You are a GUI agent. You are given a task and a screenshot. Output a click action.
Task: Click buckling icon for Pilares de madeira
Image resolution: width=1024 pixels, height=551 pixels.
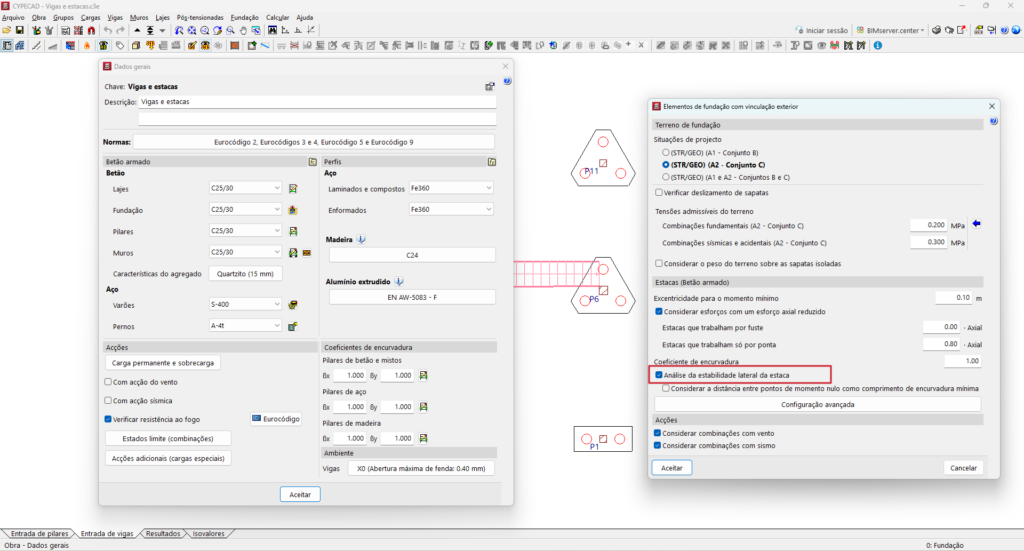pos(423,439)
